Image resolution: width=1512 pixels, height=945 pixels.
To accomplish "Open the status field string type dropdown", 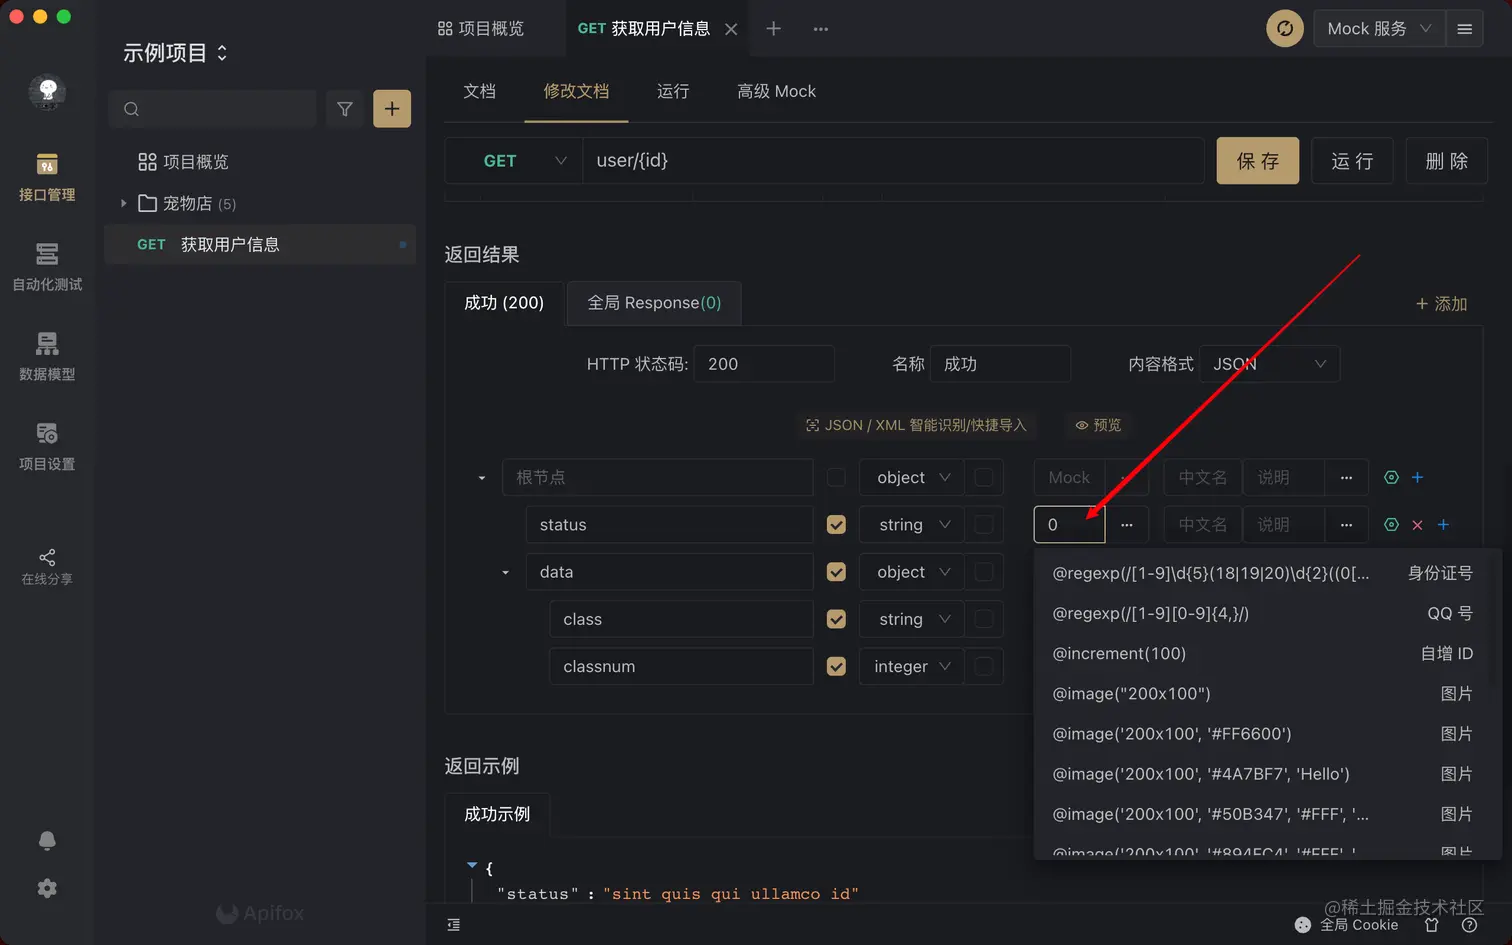I will (x=912, y=525).
